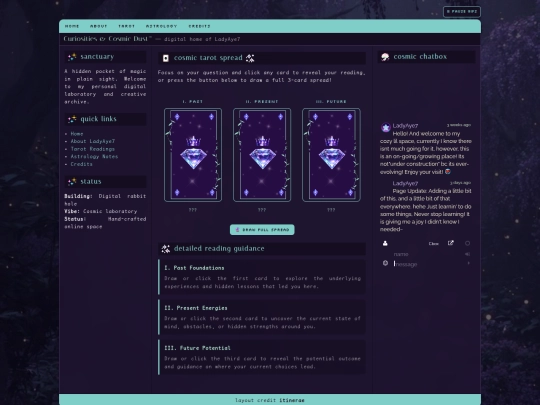This screenshot has width=540, height=405.
Task: Open chatbox in pop-out window icon
Action: click(x=450, y=243)
